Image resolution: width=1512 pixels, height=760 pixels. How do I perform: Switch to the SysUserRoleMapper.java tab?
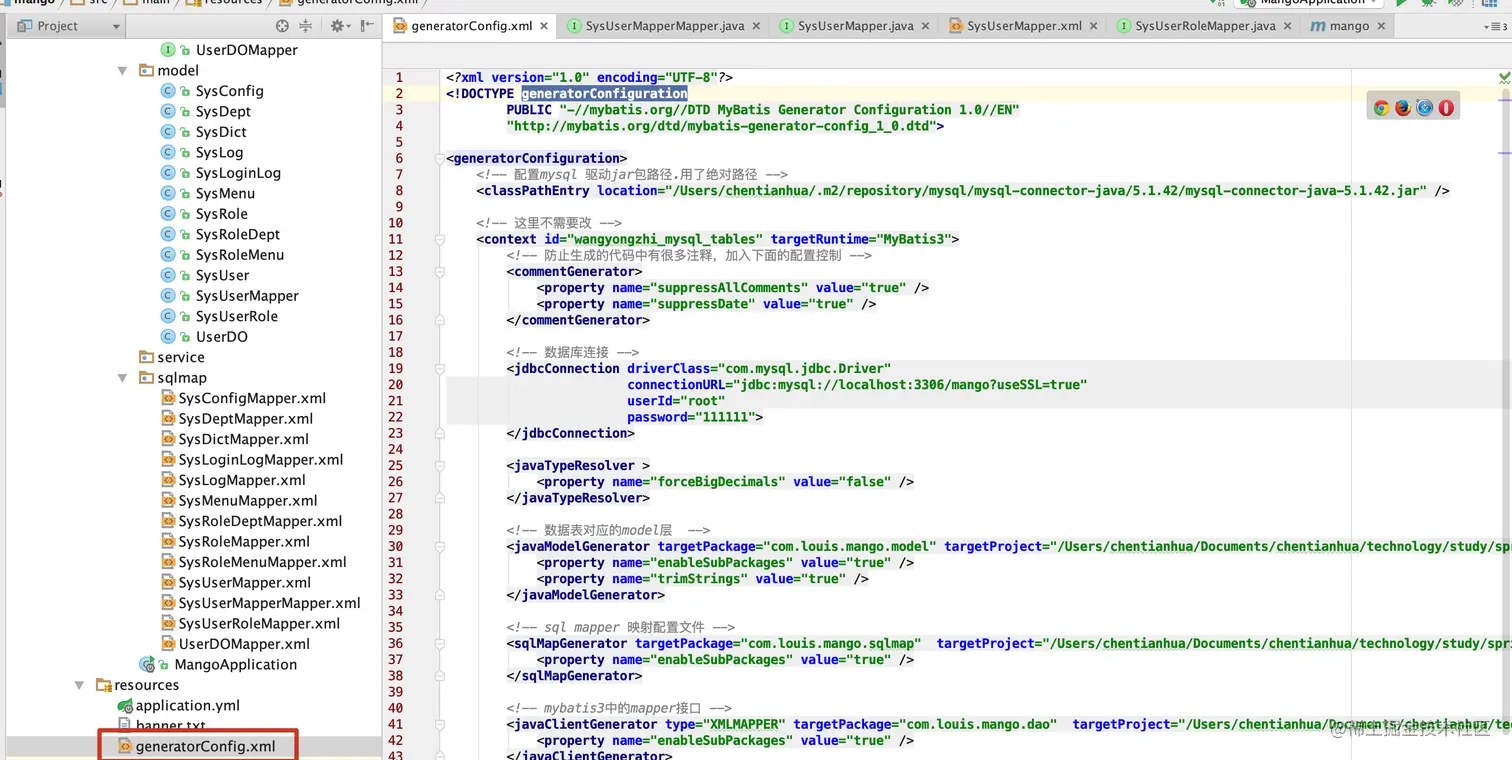pos(1204,26)
